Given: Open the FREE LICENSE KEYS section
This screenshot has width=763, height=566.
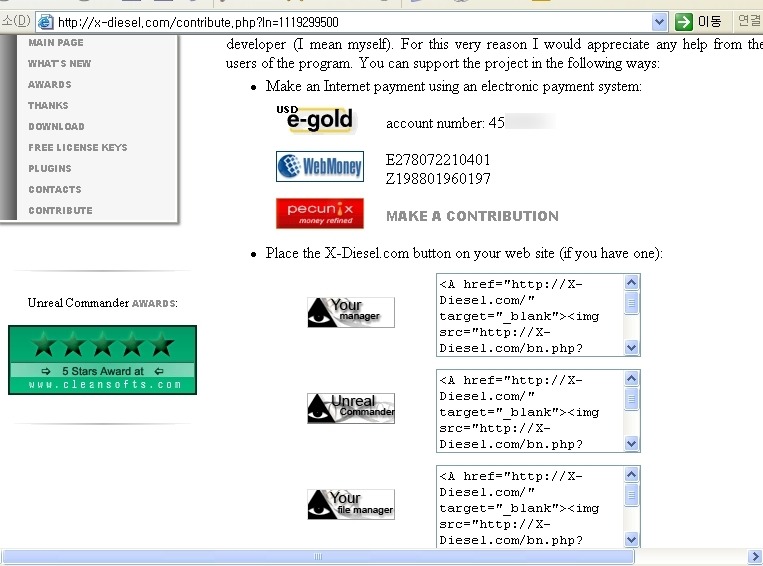Looking at the screenshot, I should [x=78, y=148].
